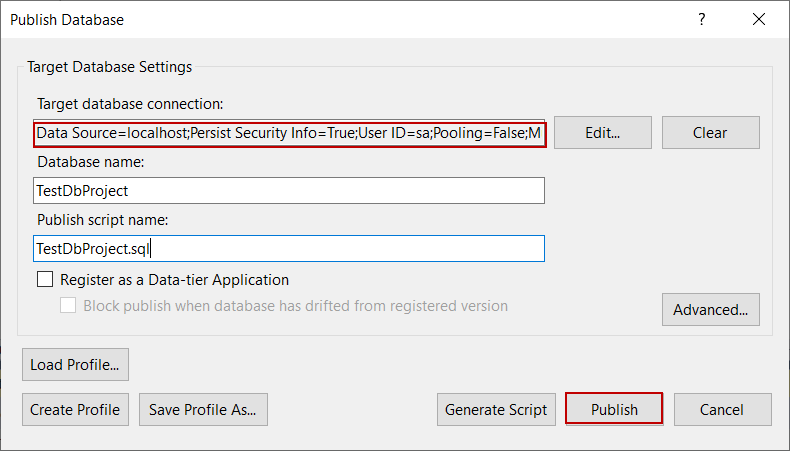
Task: Choose Save Profile As...
Action: [x=203, y=409]
